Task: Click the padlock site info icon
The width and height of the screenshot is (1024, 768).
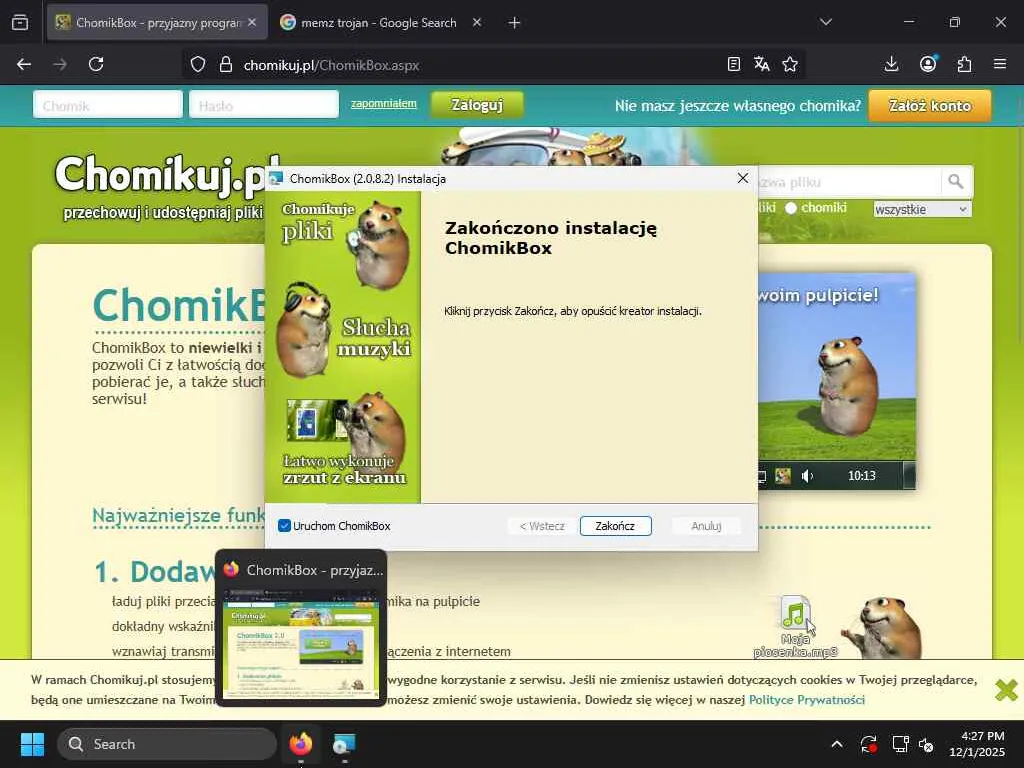Action: pyautogui.click(x=226, y=65)
